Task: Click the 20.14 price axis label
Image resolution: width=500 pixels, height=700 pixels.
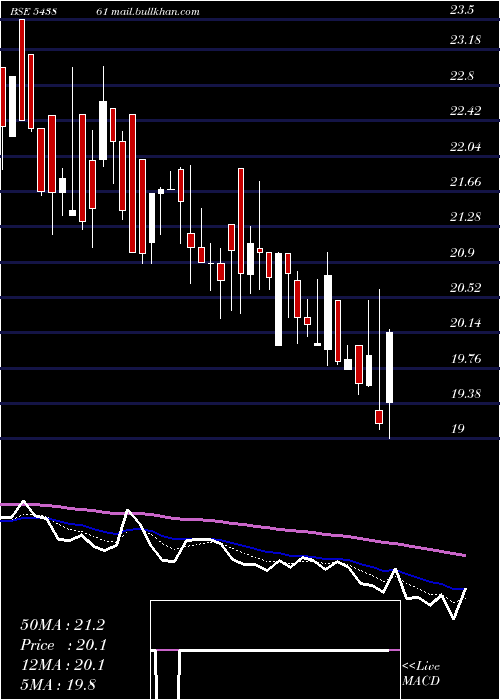Action: (465, 322)
